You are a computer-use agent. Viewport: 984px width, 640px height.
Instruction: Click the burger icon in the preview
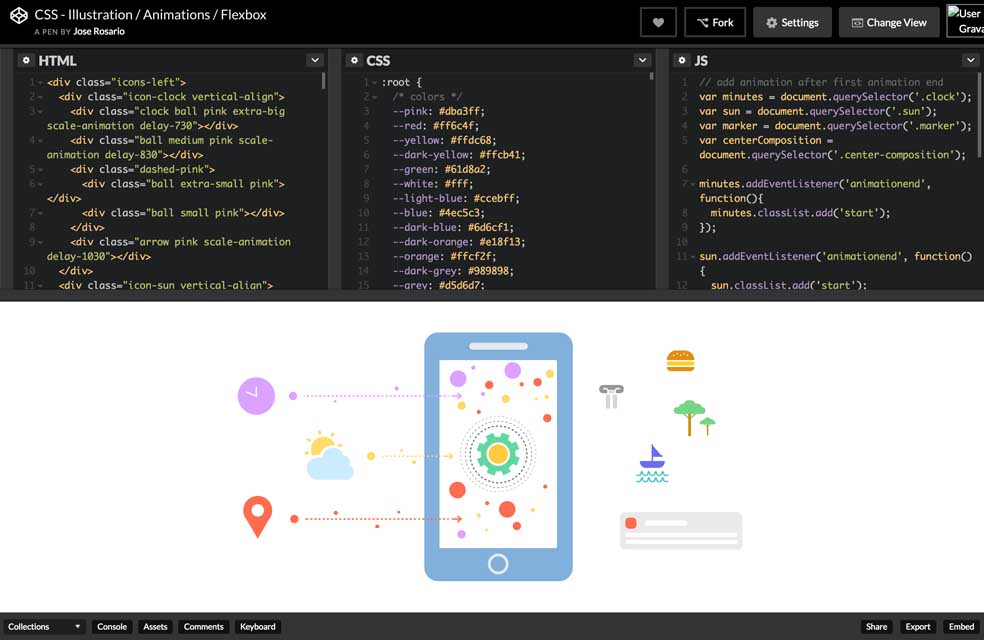(680, 361)
